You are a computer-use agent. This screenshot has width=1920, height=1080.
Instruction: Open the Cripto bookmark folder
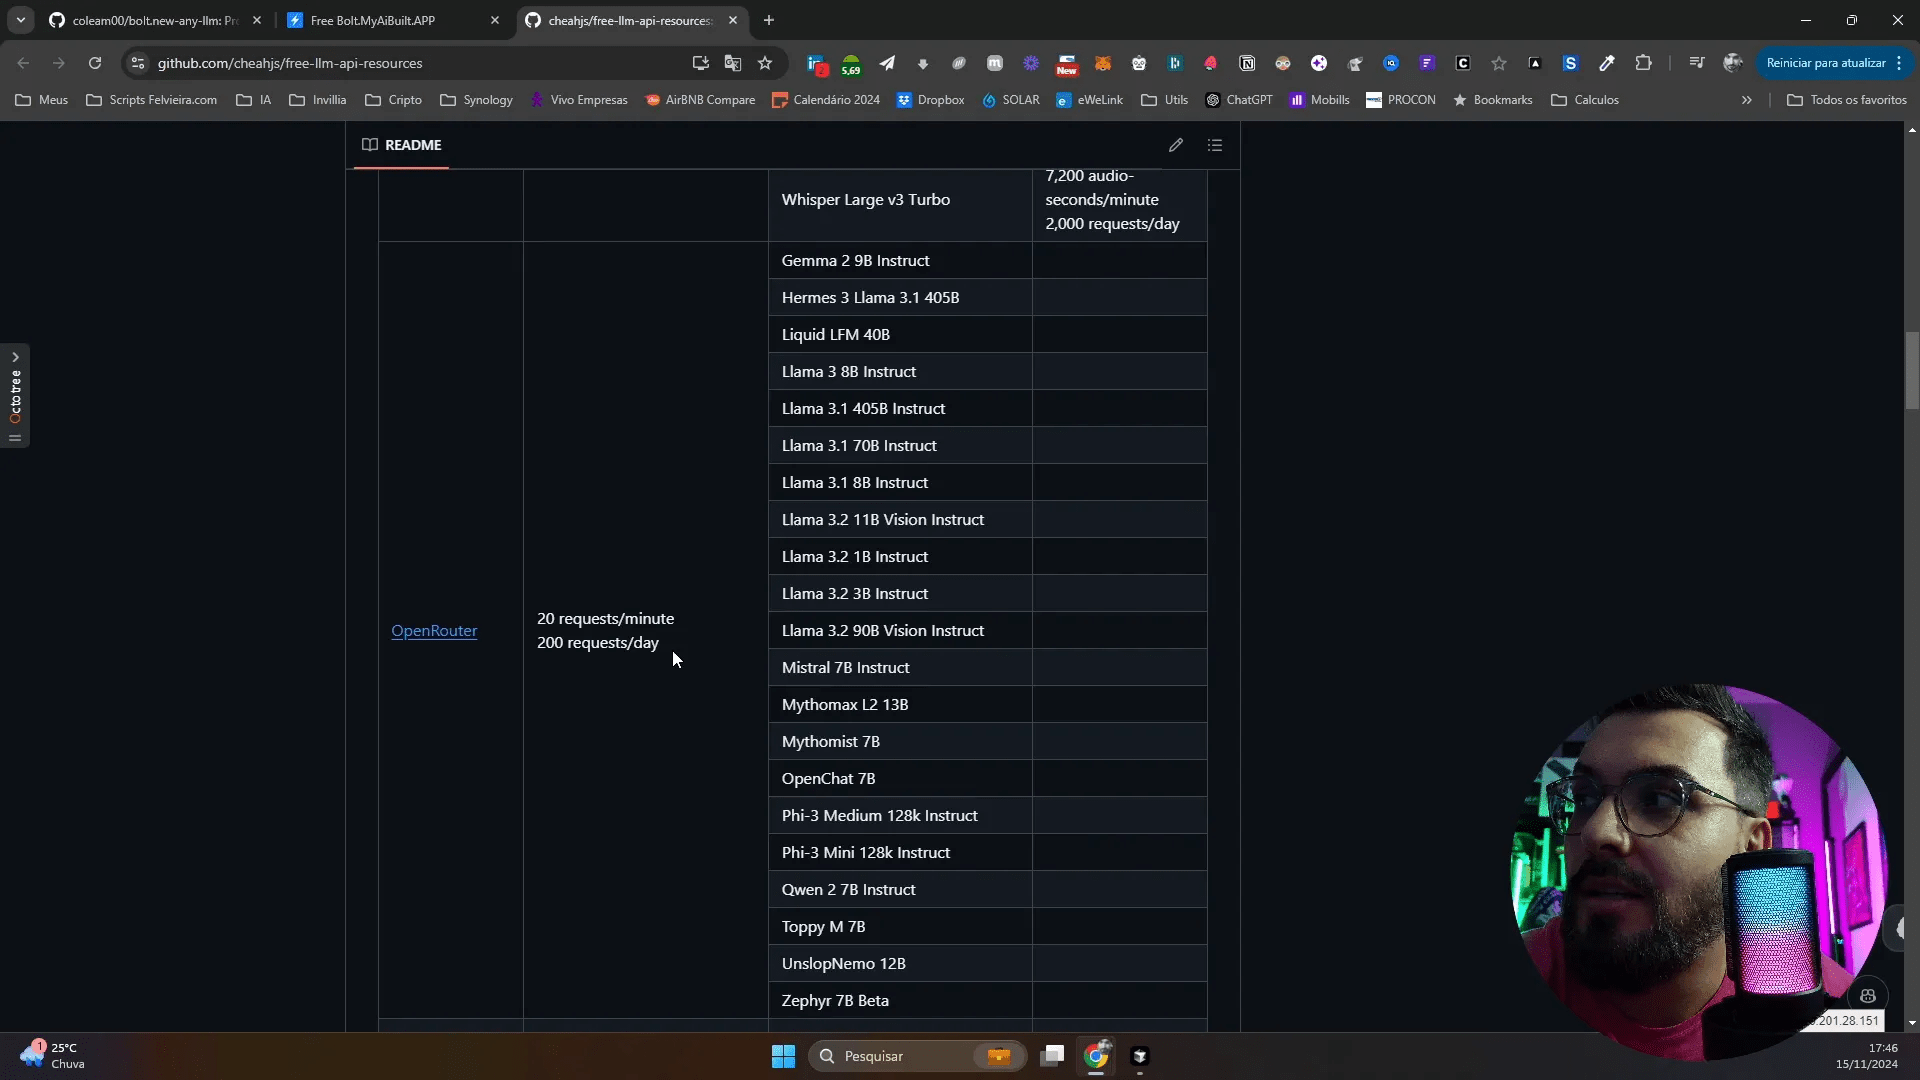(x=393, y=100)
